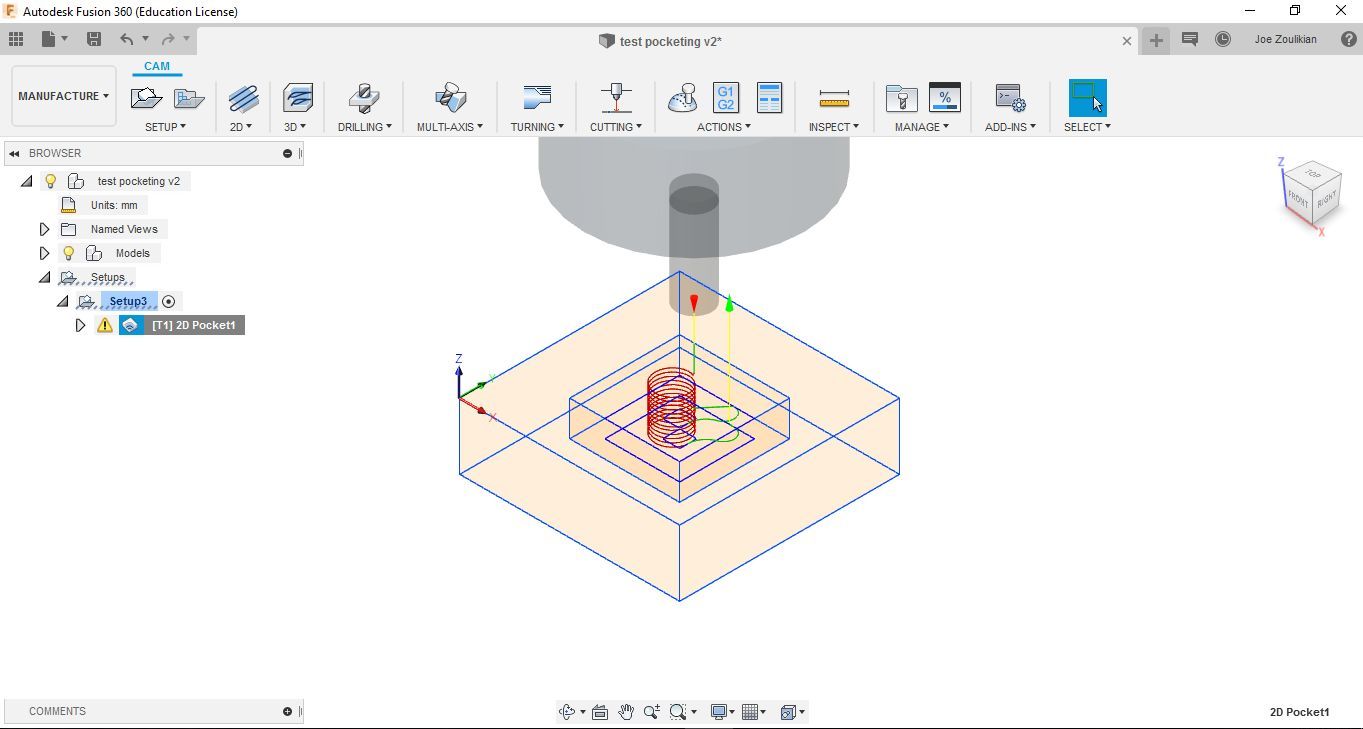Undo the last action
The image size is (1363, 729).
(x=126, y=39)
